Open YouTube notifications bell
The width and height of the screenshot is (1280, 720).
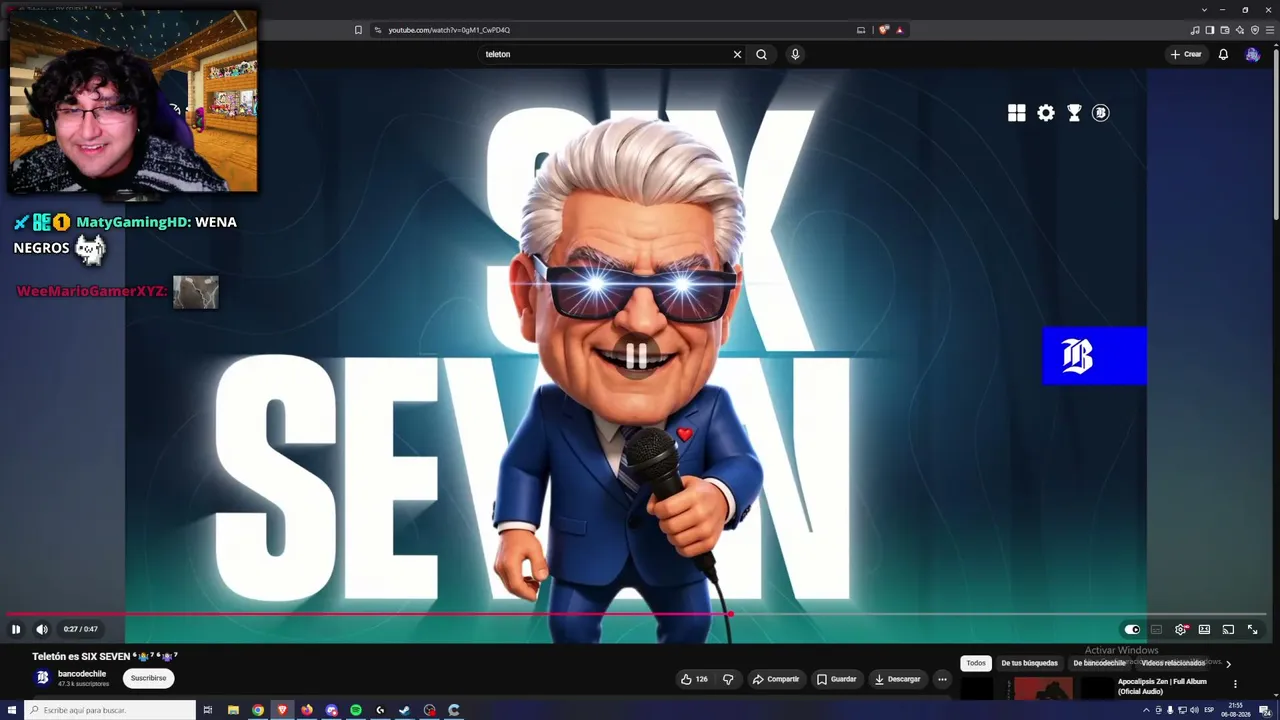(x=1223, y=54)
